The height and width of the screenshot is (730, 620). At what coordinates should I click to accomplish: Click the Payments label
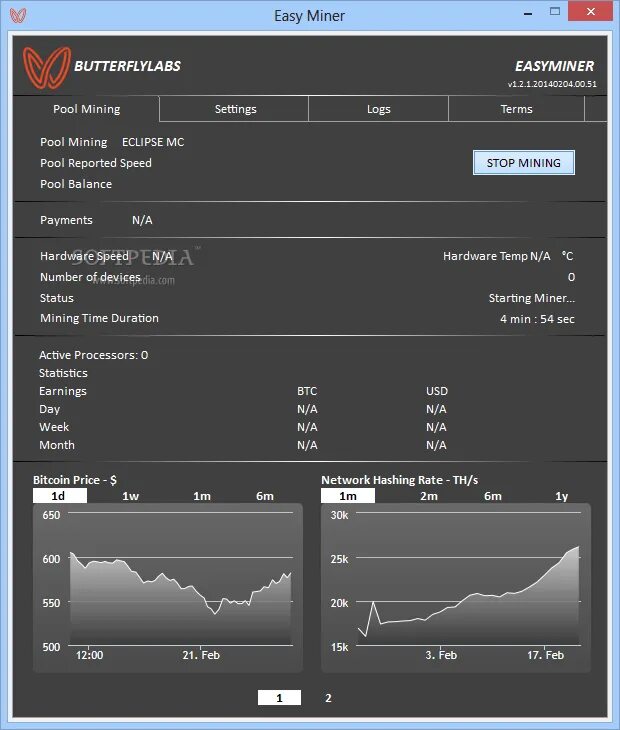tap(66, 220)
